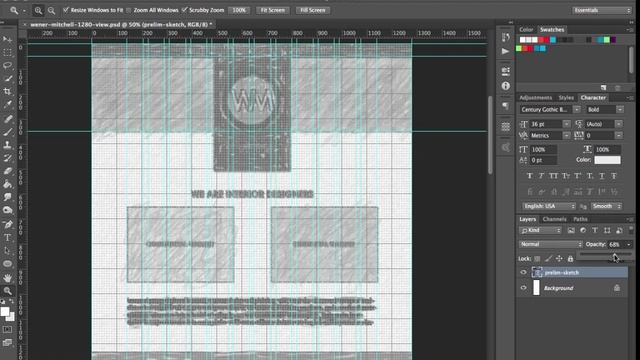Image resolution: width=640 pixels, height=360 pixels.
Task: Create new swatch from foreground color
Action: tap(603, 87)
